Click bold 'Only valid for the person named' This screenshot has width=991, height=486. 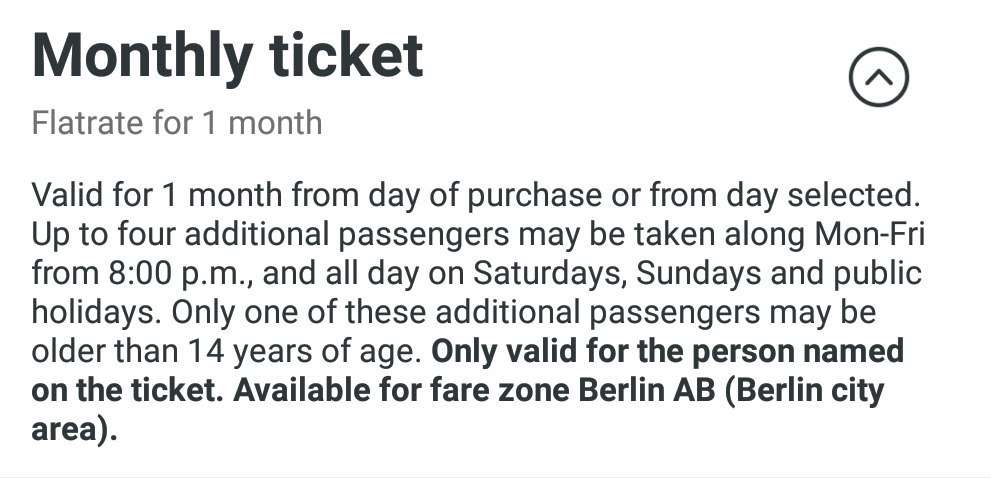tap(667, 351)
